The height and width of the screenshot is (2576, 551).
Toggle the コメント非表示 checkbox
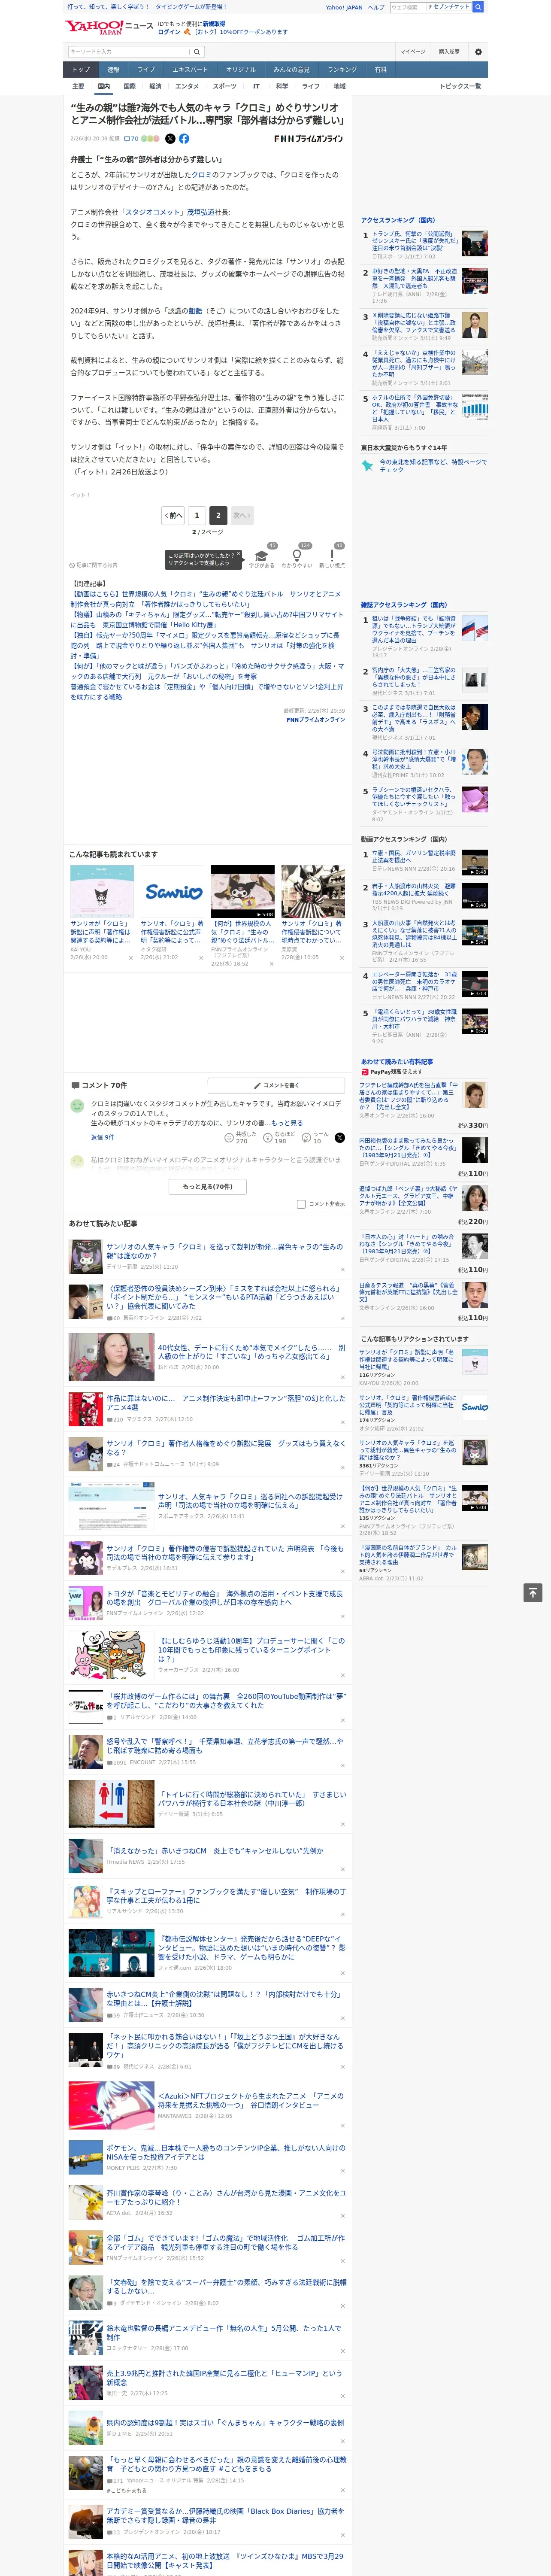click(301, 1204)
